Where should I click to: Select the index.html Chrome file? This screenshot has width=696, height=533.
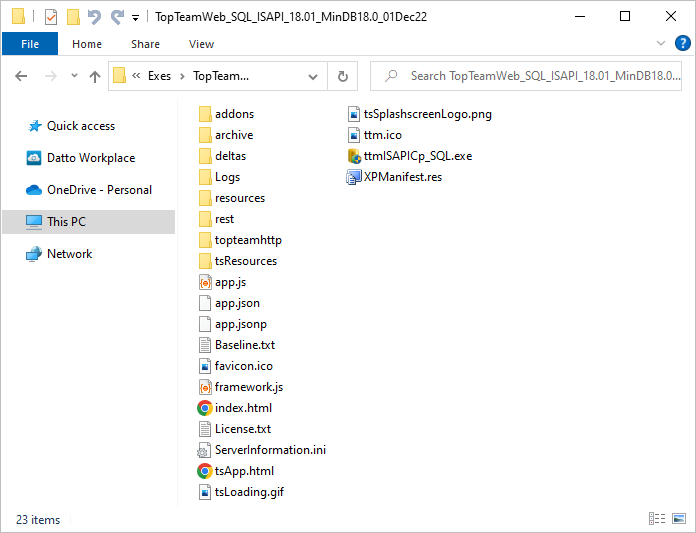click(235, 408)
